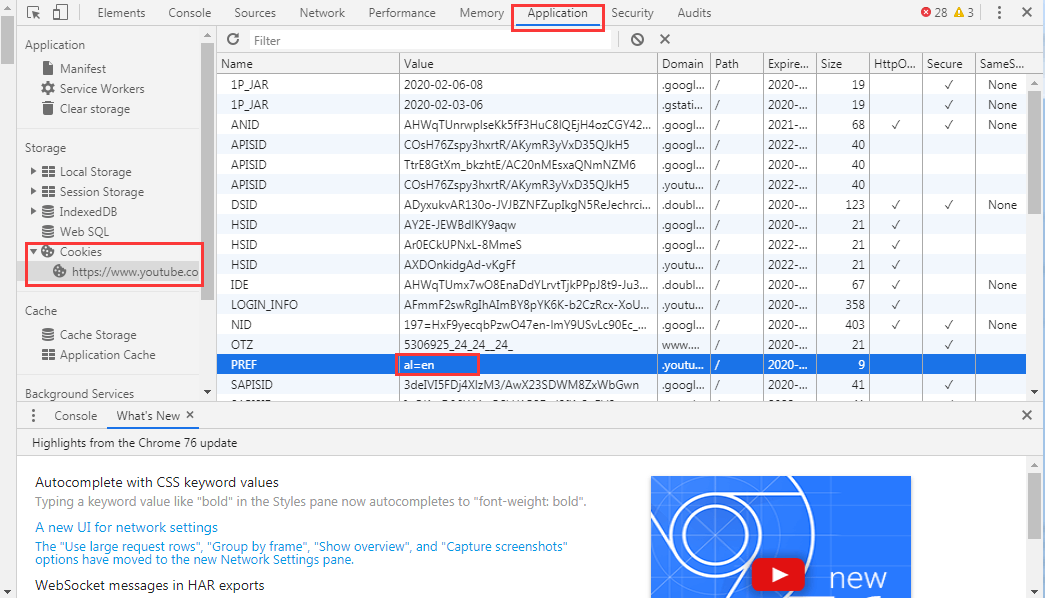
Task: Select the NID cookie row
Action: pyautogui.click(x=621, y=325)
